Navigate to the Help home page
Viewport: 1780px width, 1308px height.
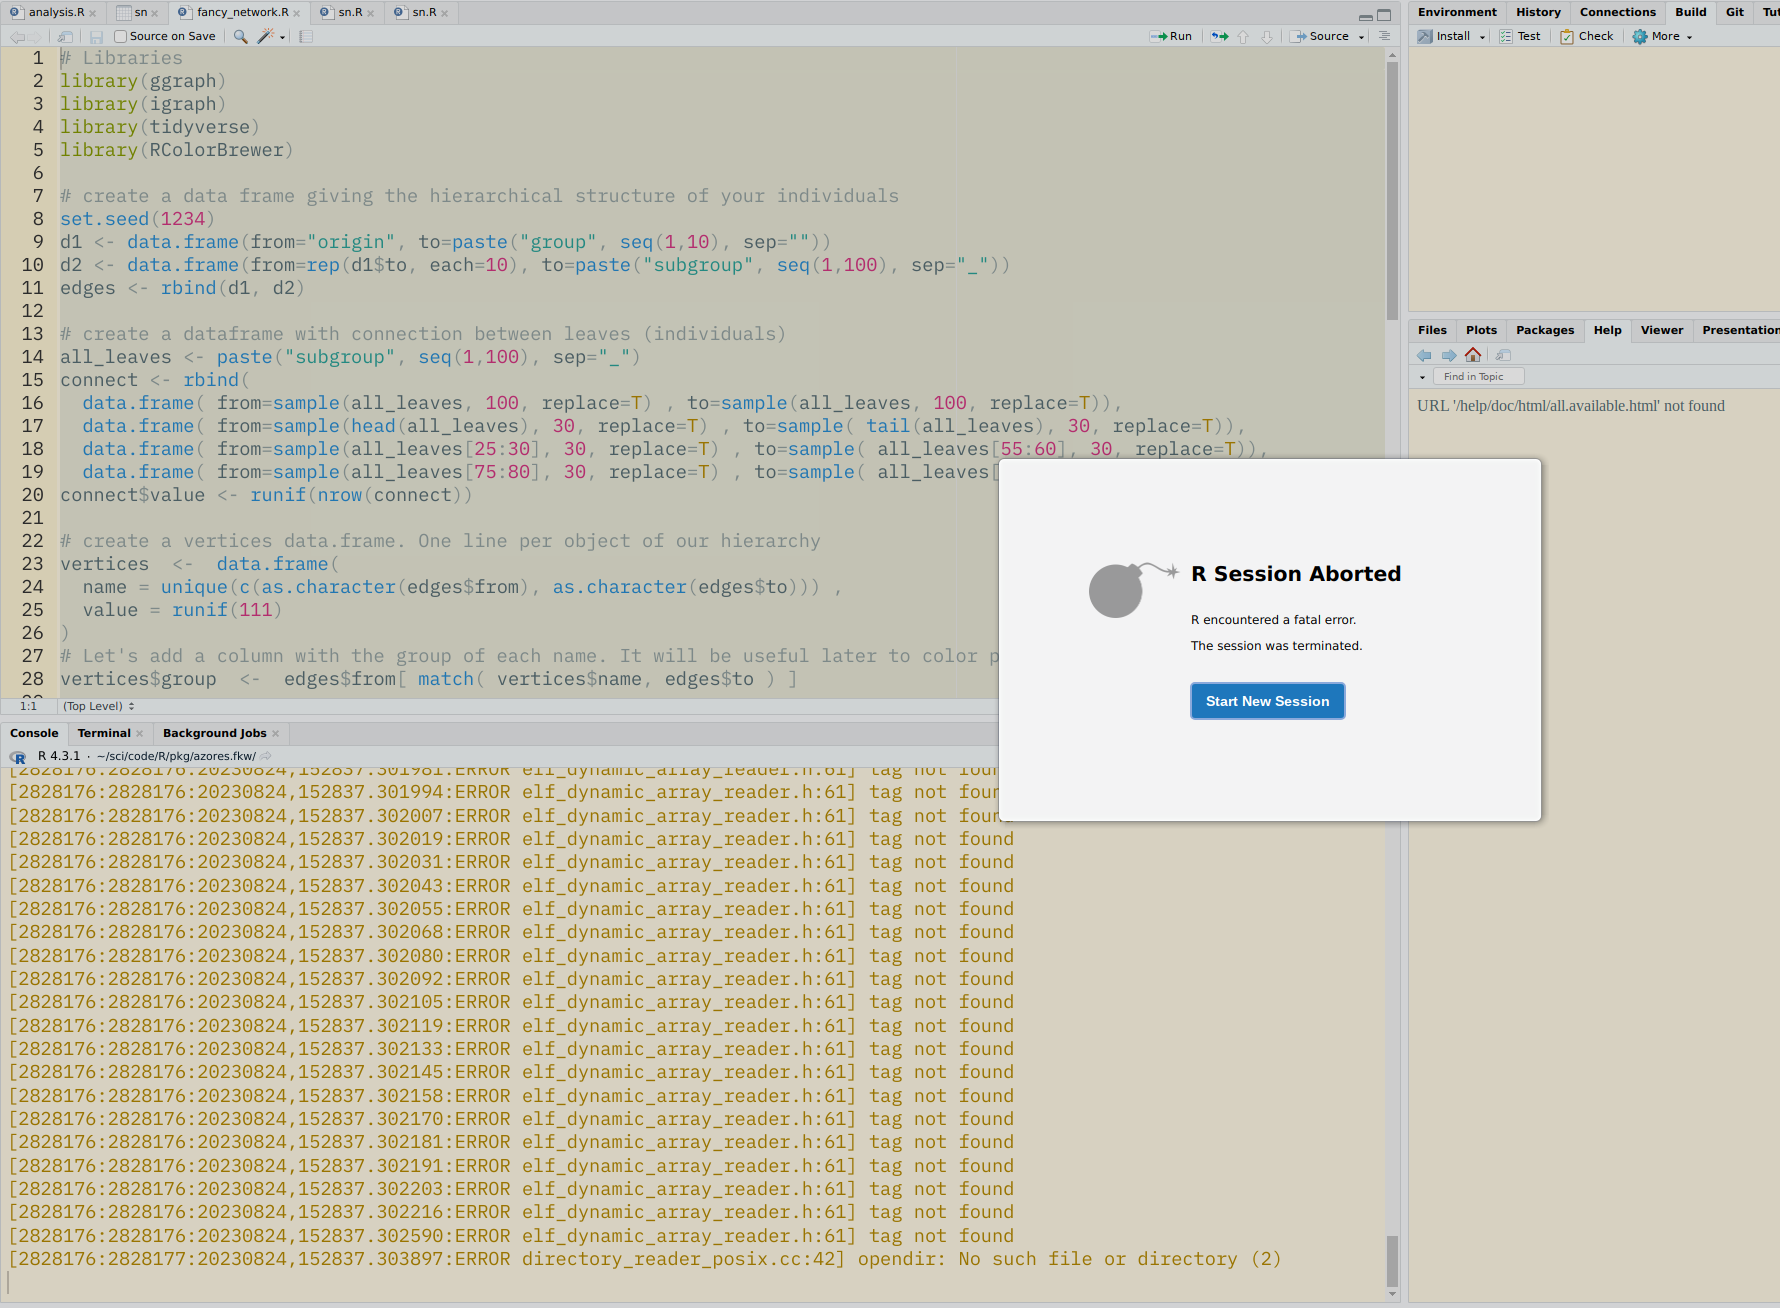[1473, 354]
